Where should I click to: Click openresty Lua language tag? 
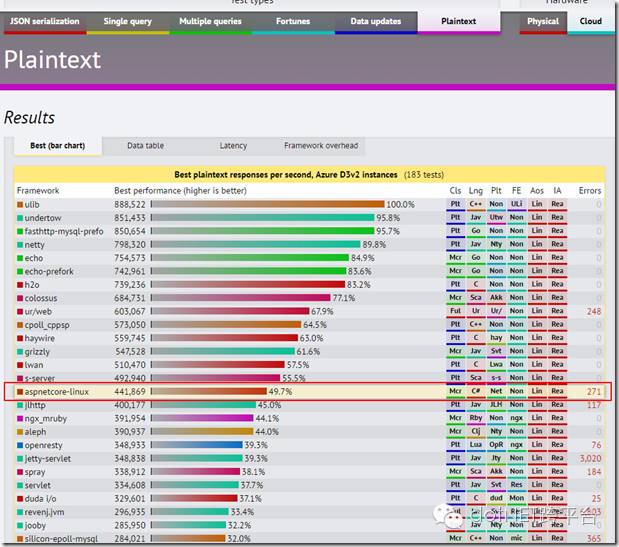point(476,445)
